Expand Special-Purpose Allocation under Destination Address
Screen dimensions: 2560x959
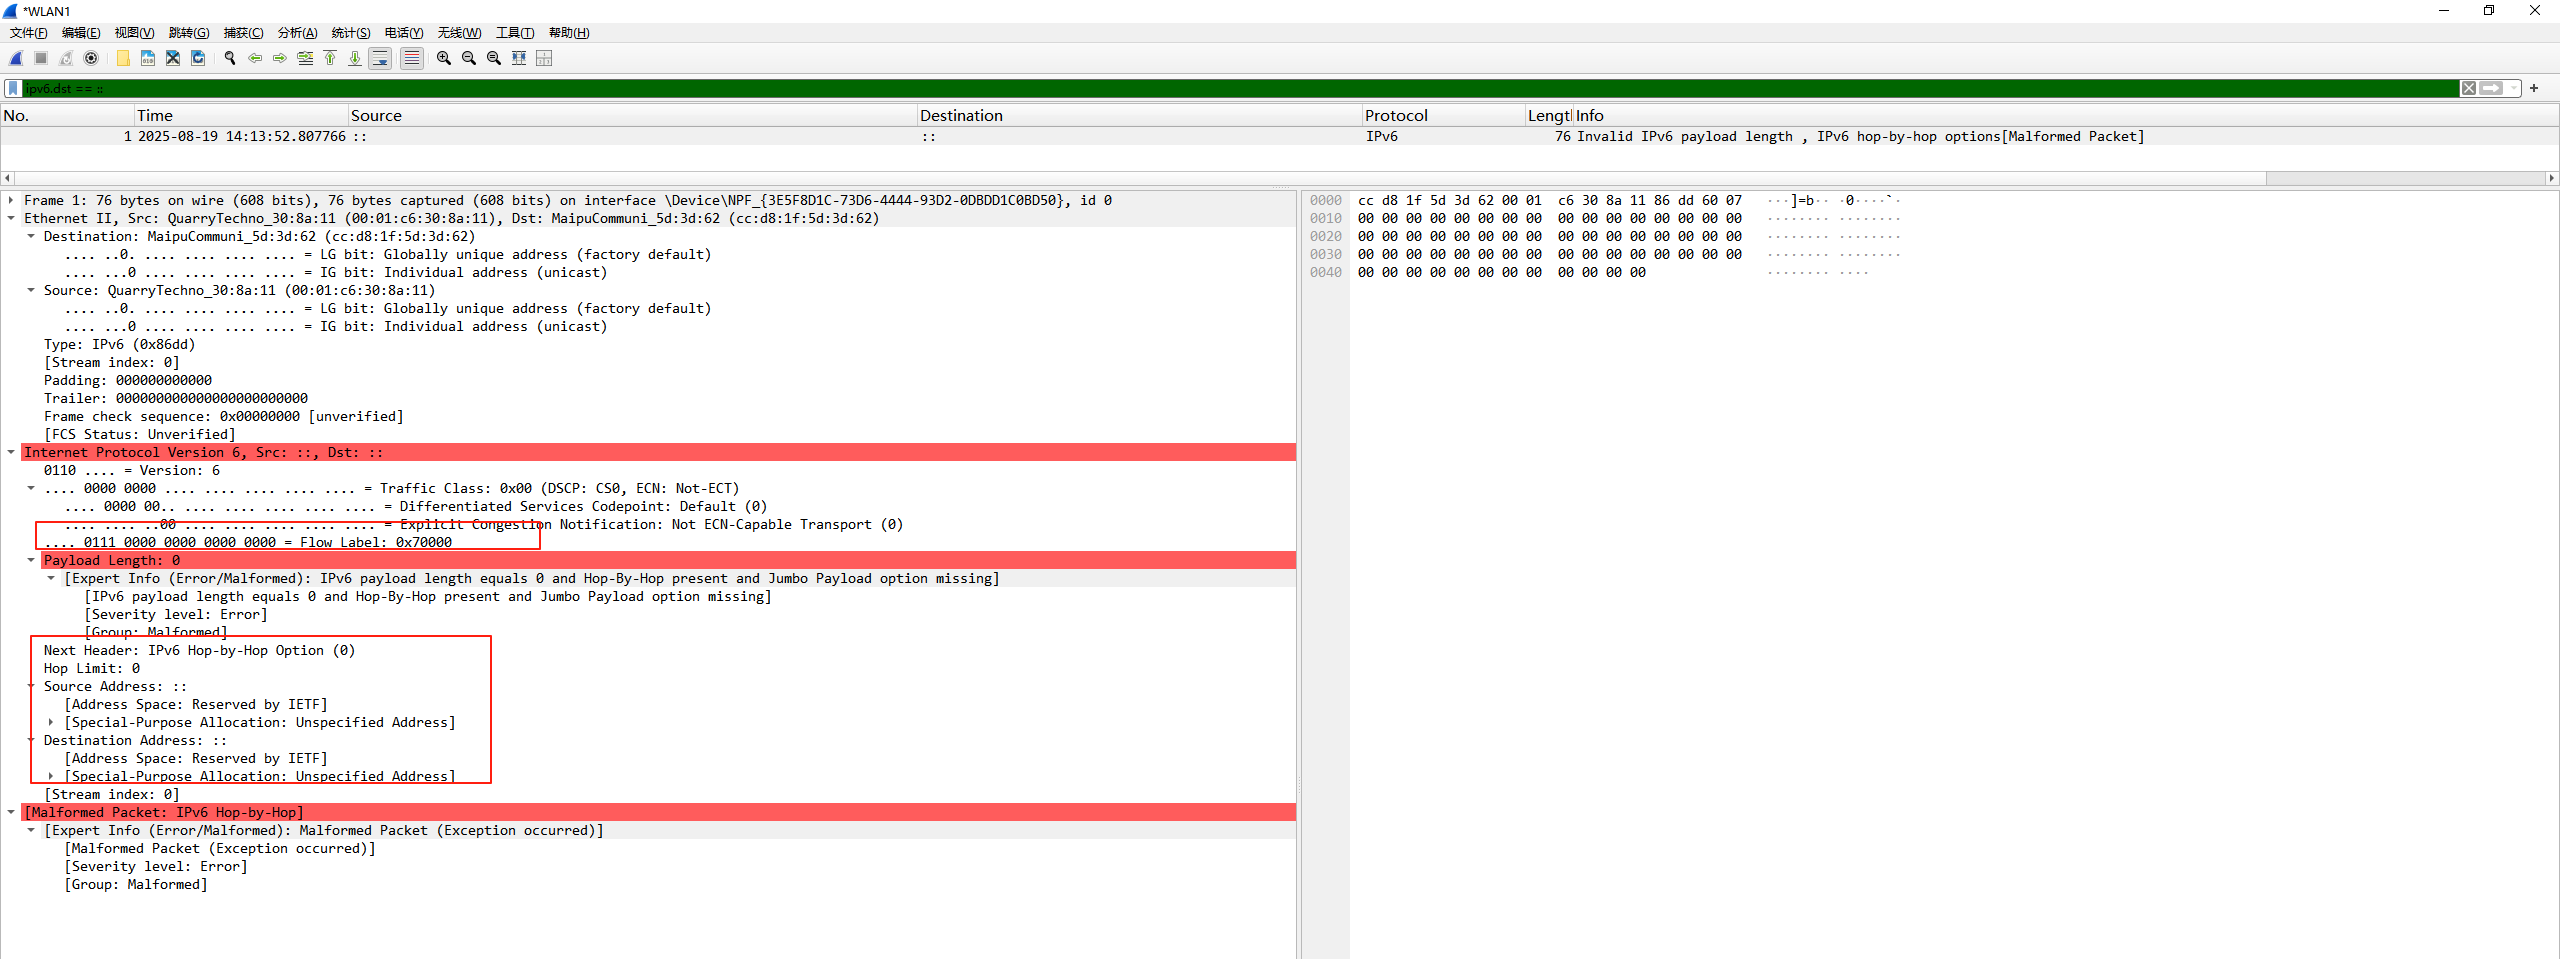pos(51,776)
